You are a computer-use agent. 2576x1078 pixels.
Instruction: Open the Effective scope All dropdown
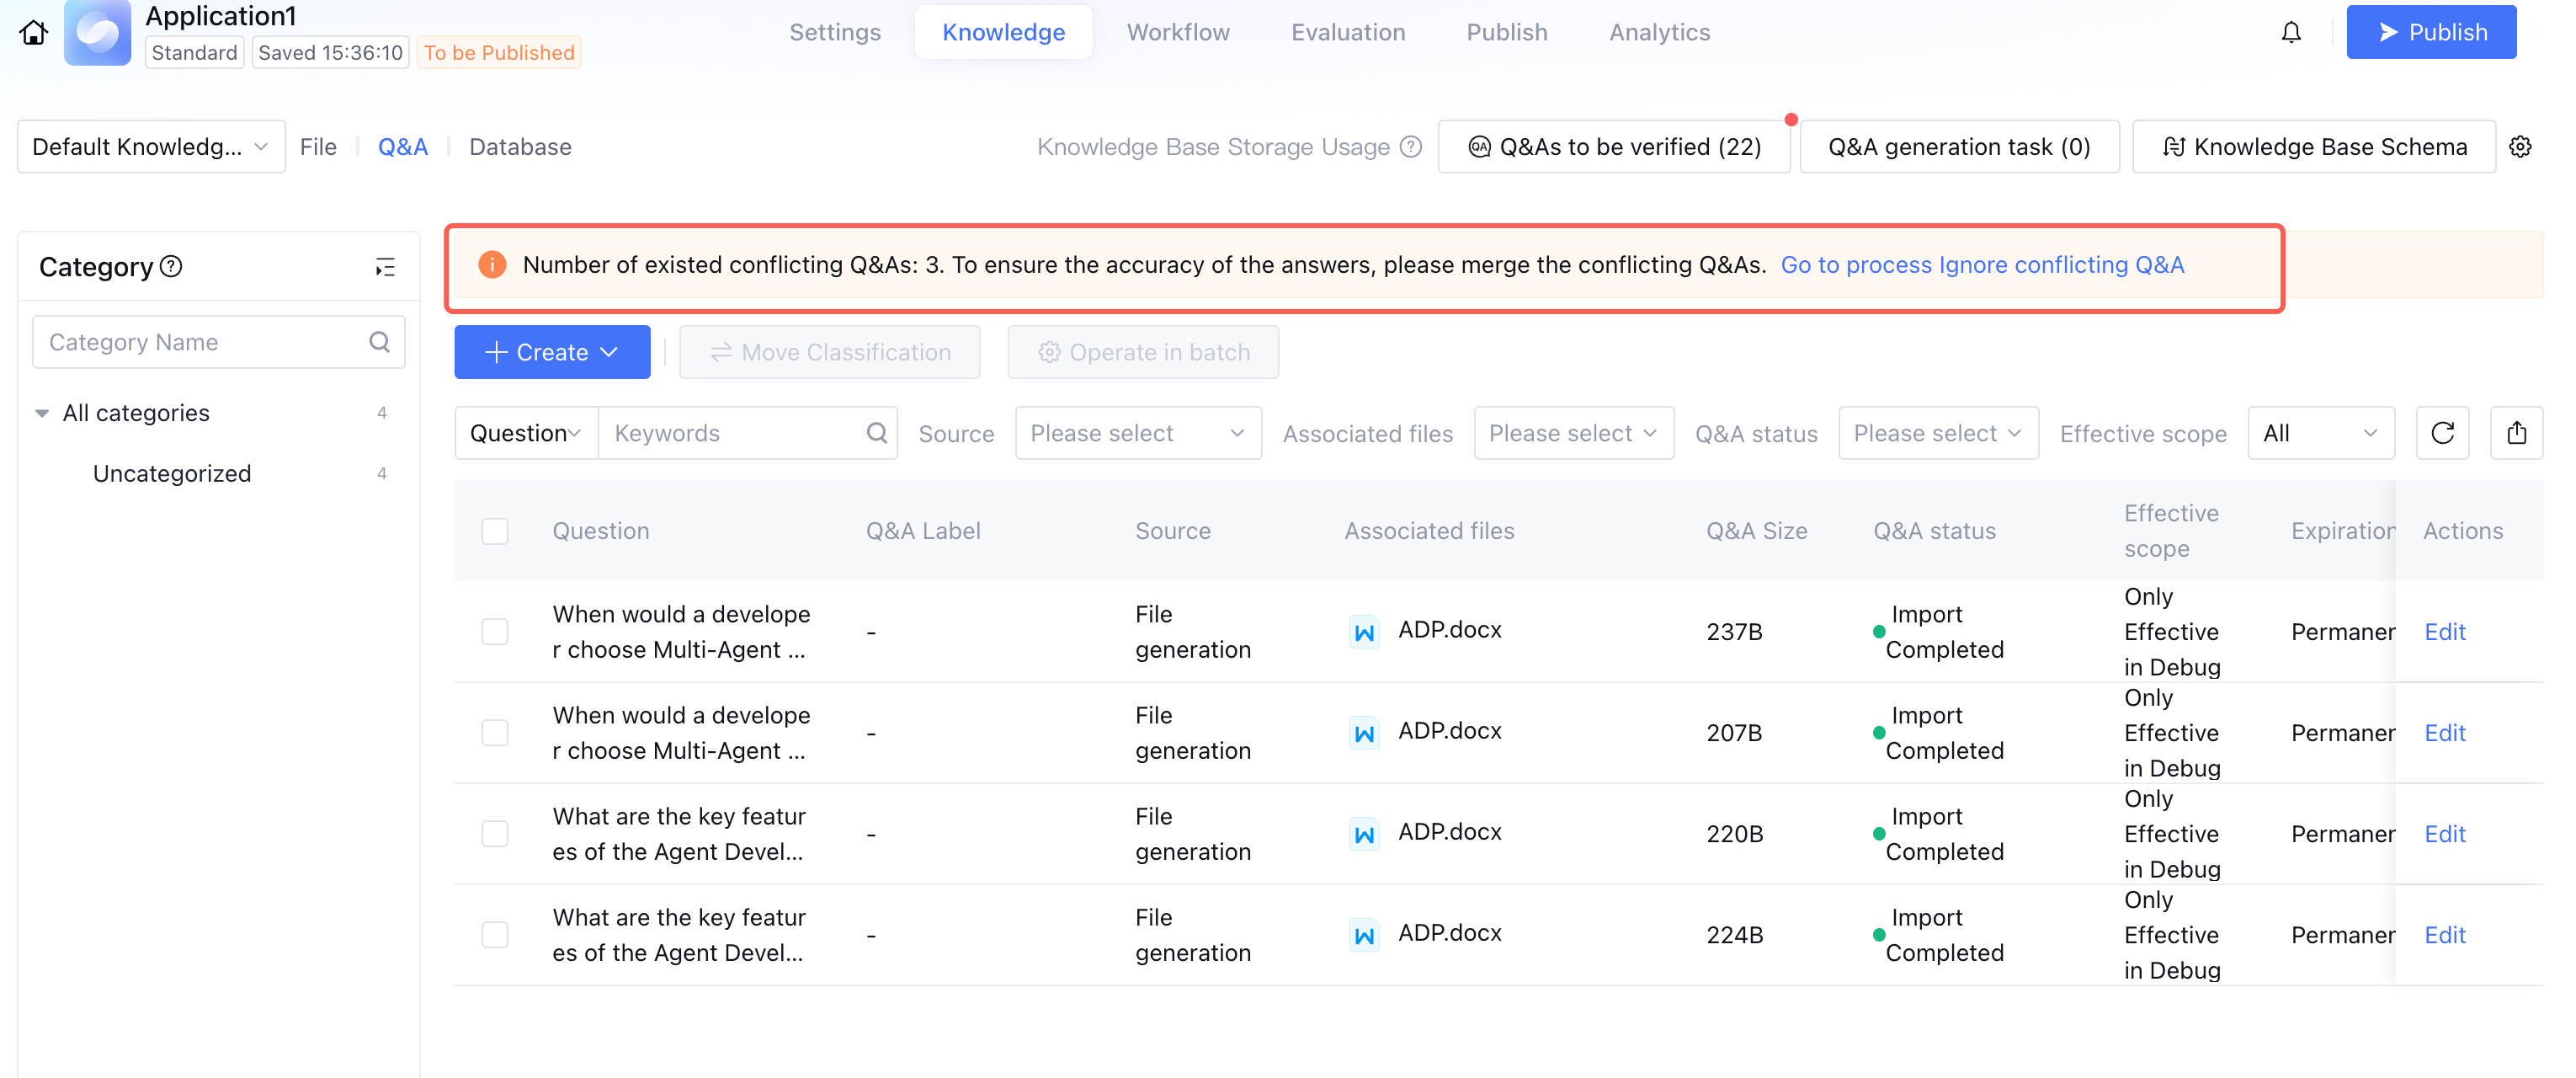2320,433
